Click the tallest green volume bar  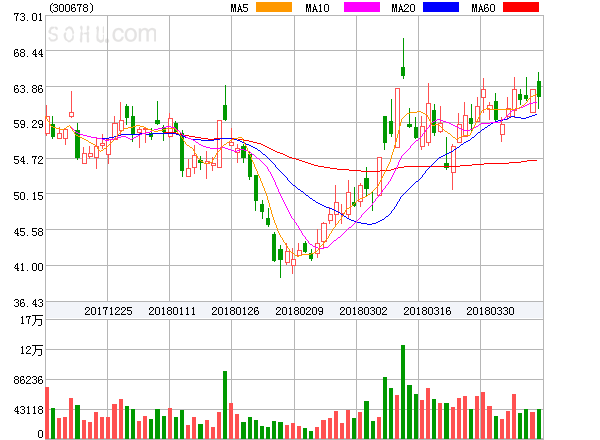(403, 392)
